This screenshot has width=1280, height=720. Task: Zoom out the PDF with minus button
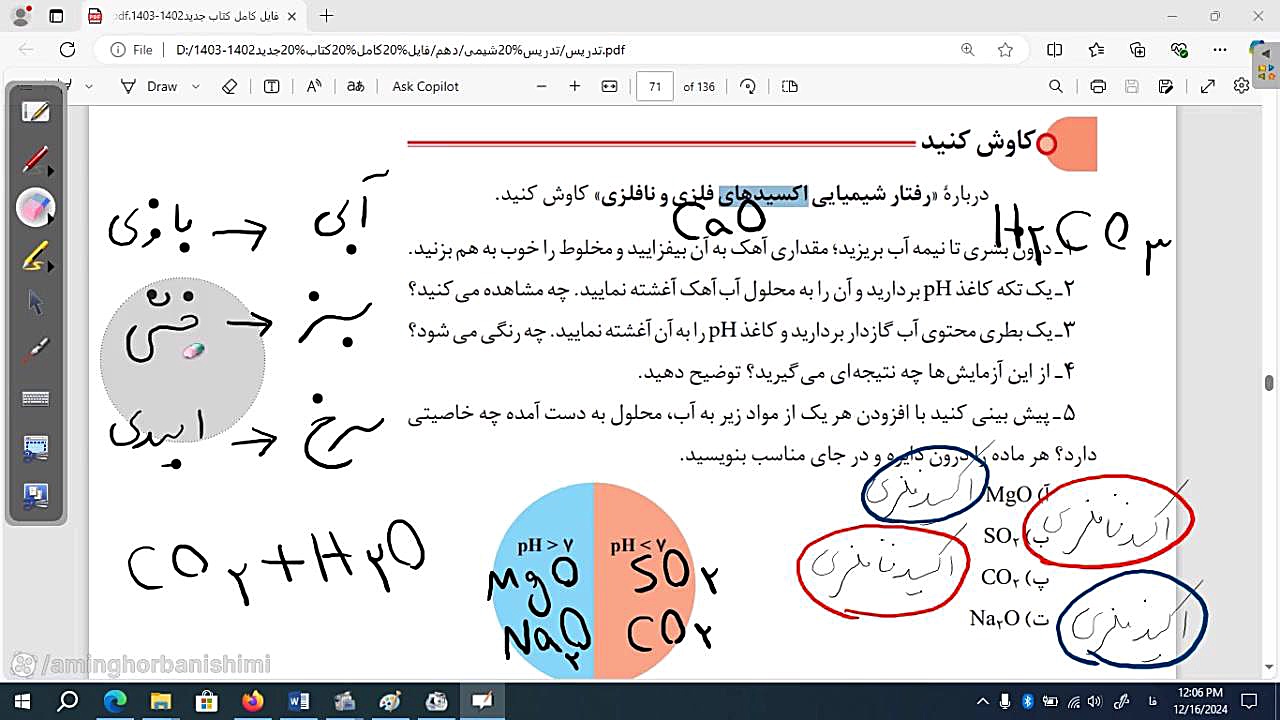(542, 87)
